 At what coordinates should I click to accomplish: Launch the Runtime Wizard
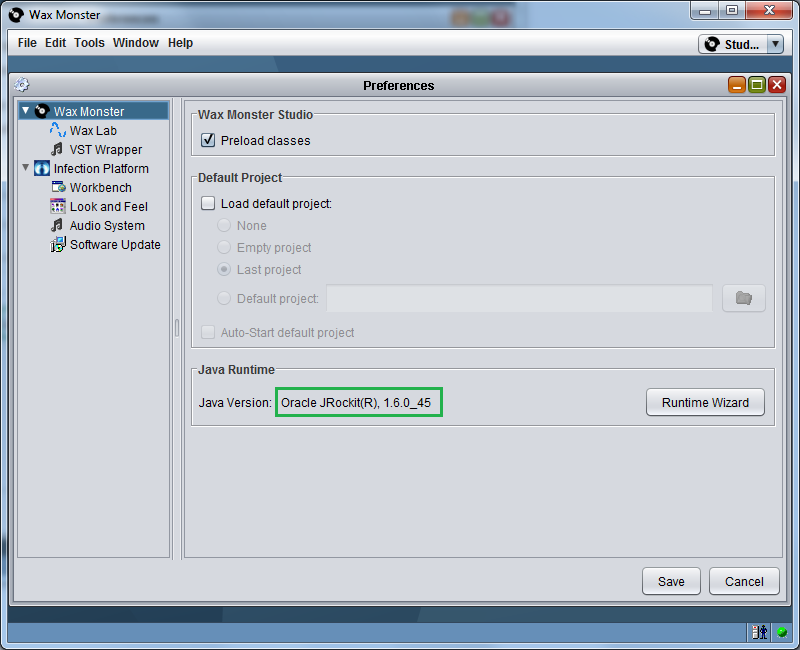click(x=705, y=403)
